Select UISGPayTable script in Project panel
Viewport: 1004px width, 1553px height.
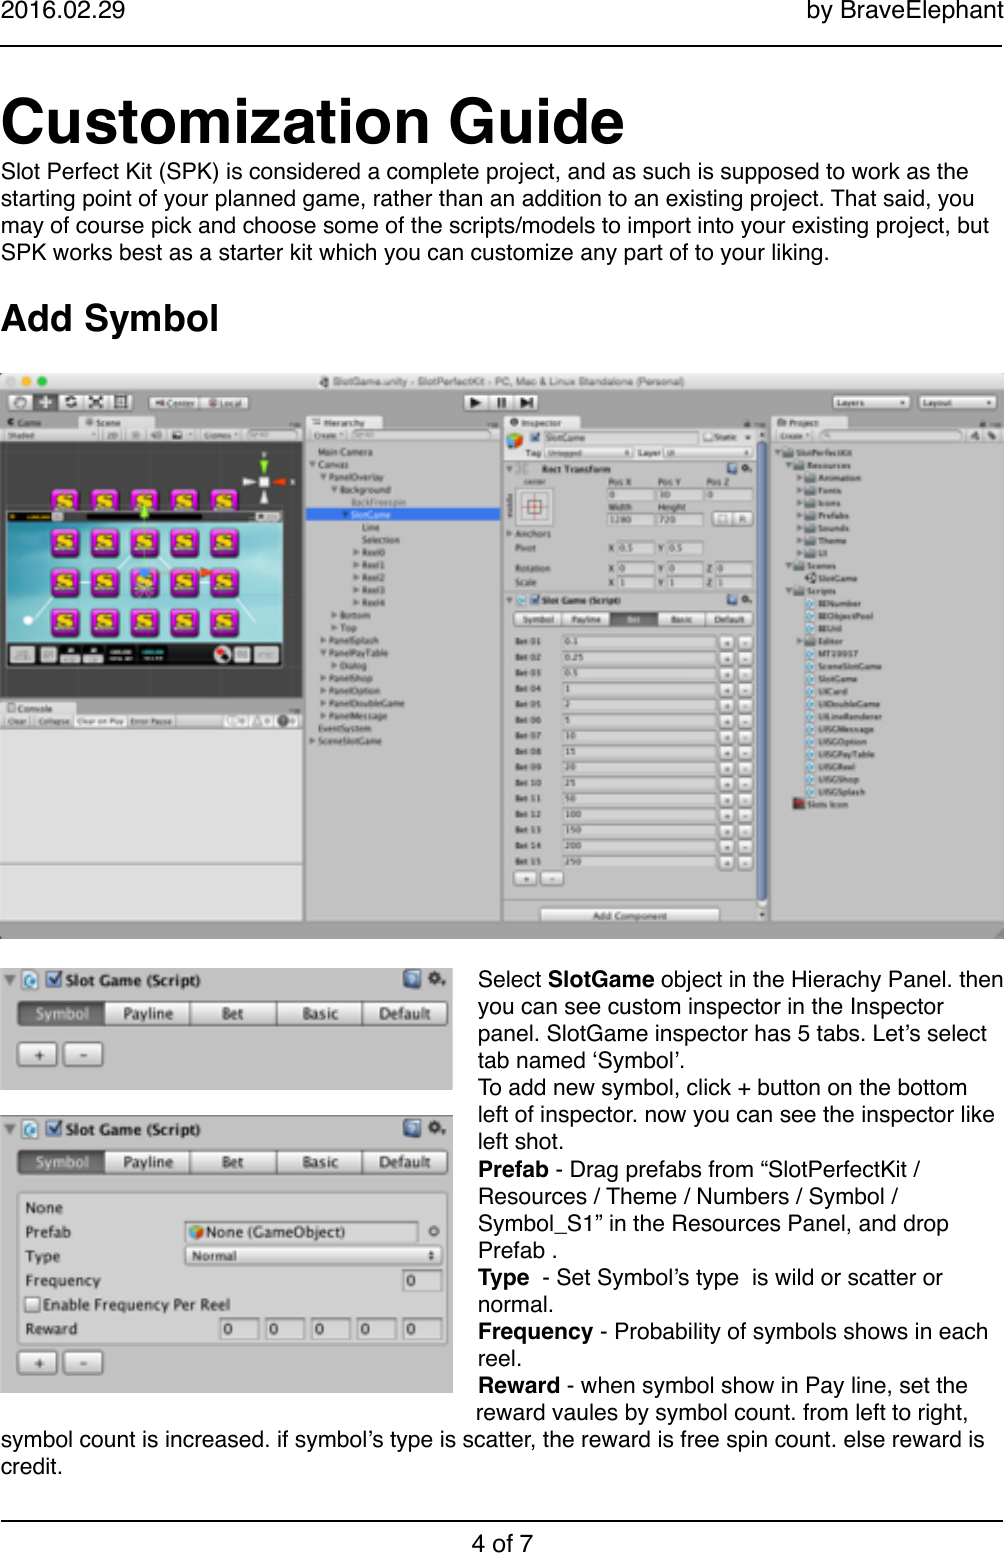845,754
